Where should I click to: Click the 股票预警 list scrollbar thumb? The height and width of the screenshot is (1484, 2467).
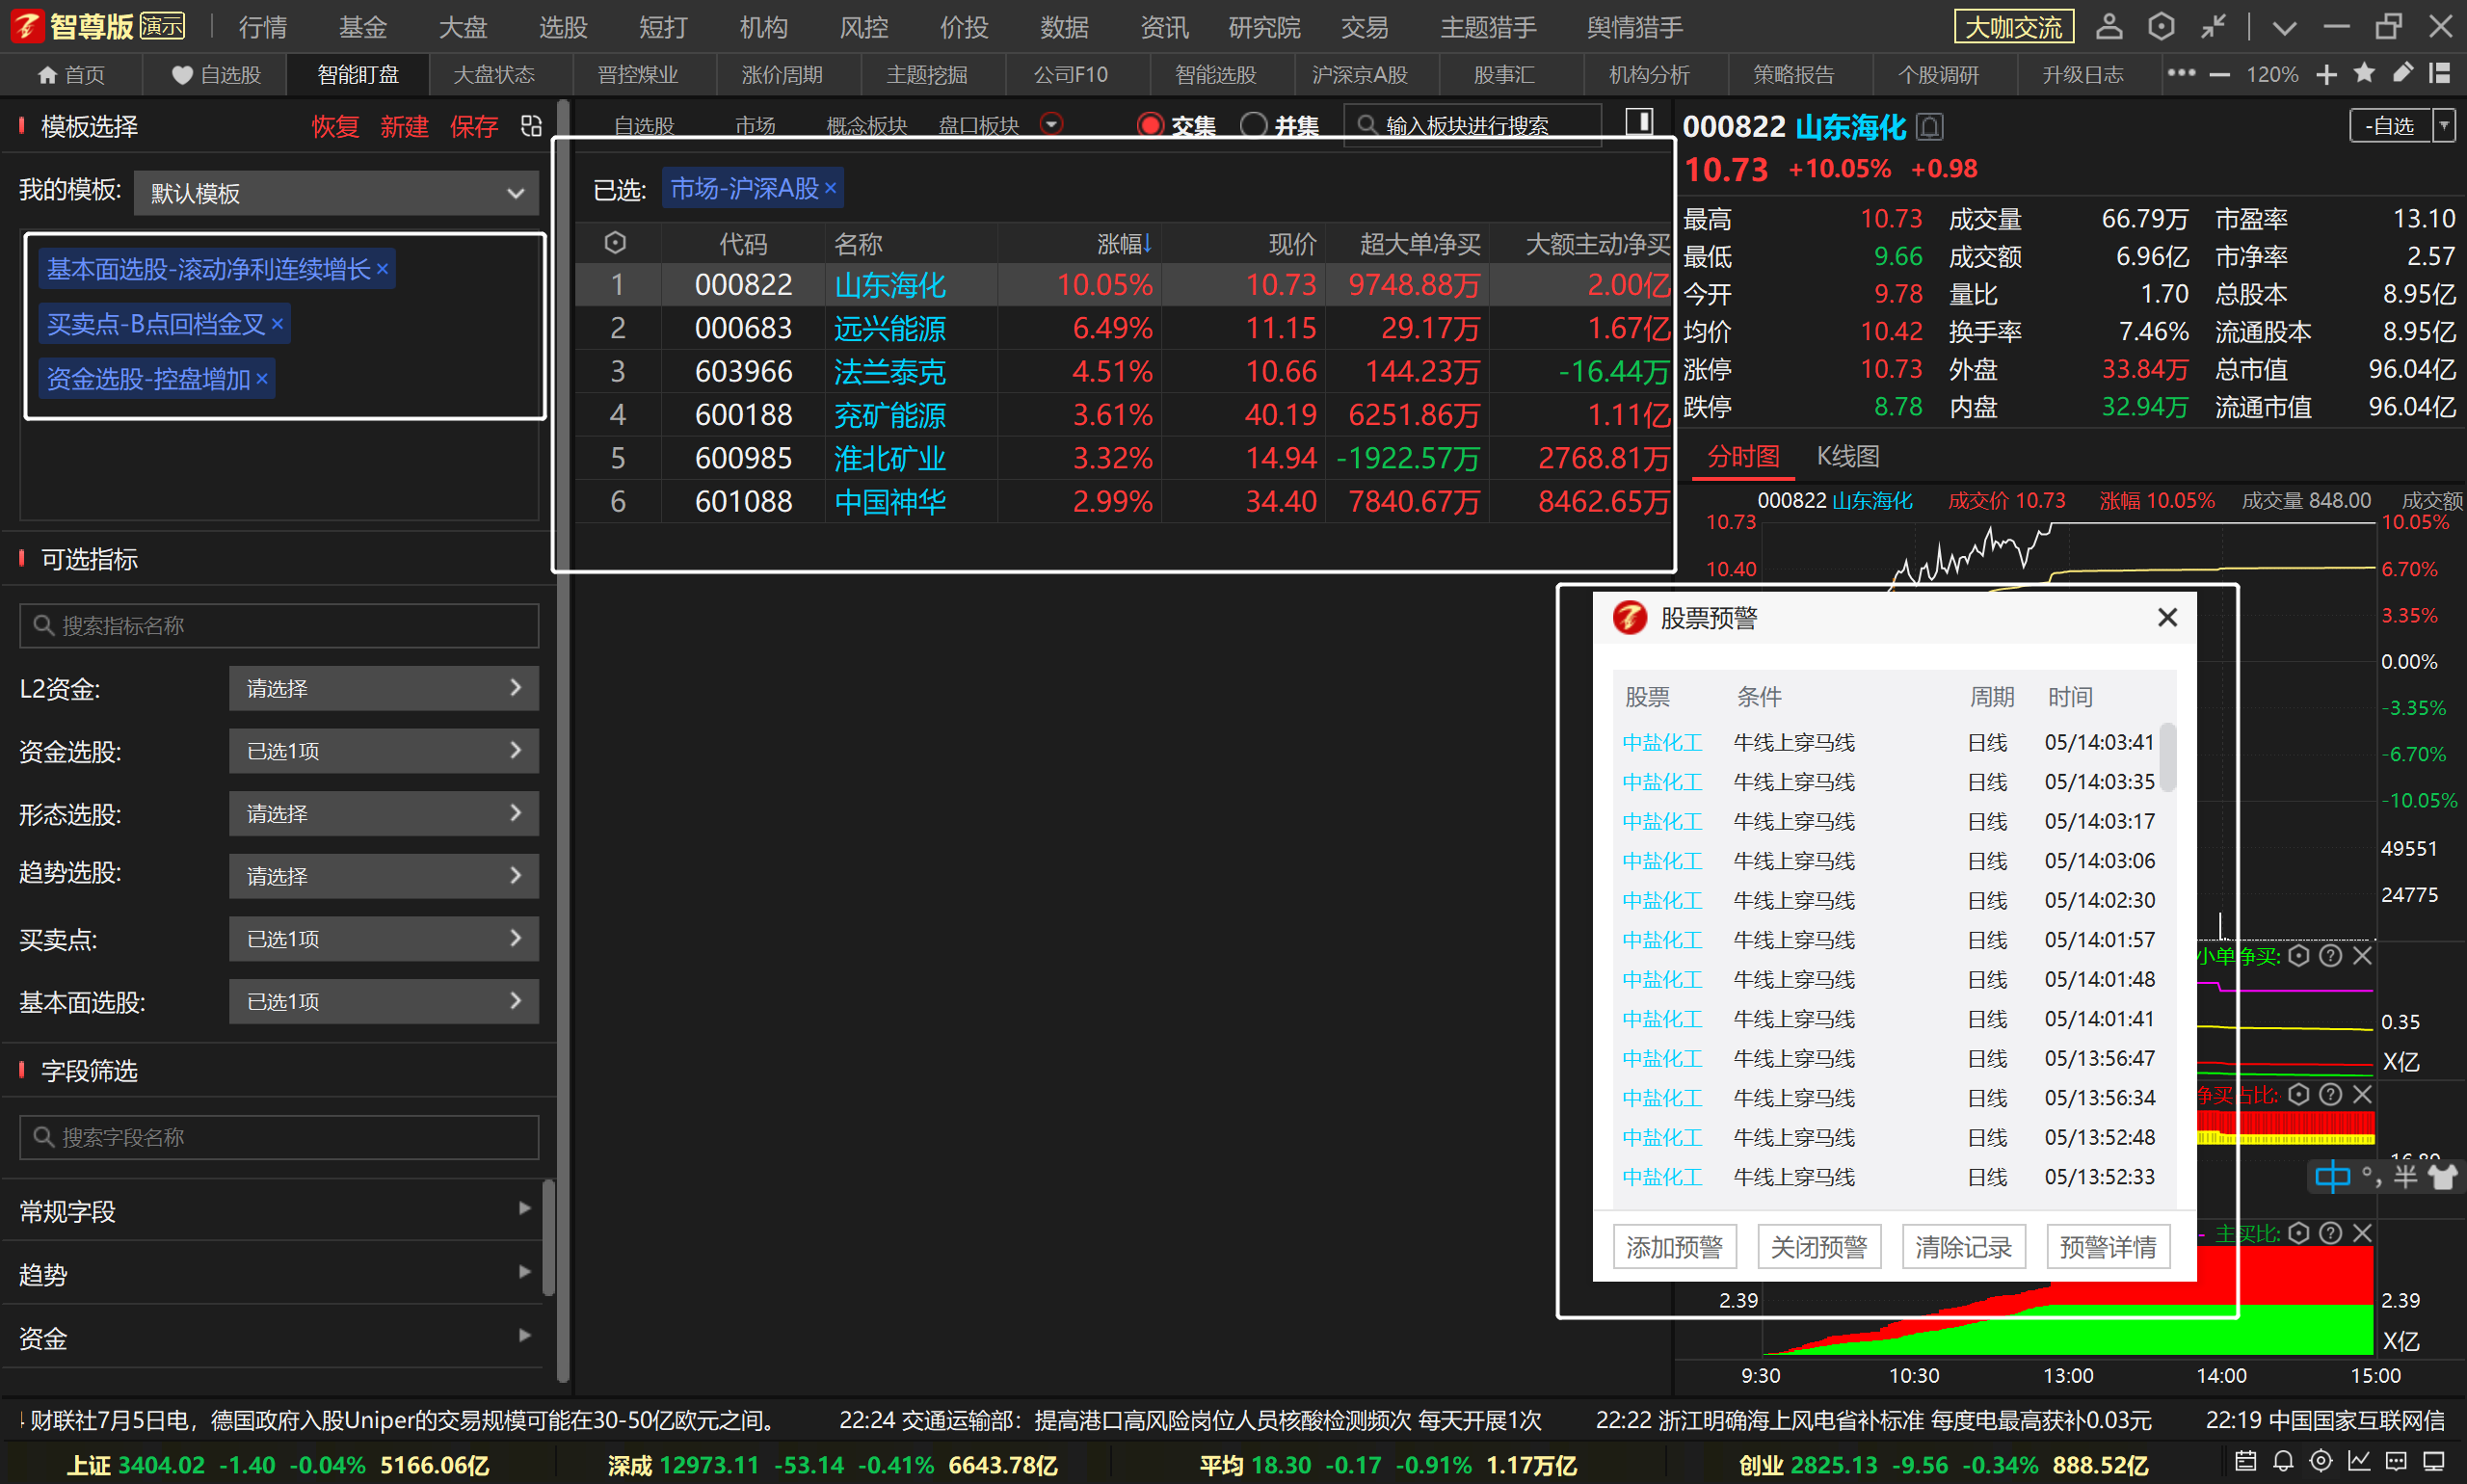tap(2167, 757)
